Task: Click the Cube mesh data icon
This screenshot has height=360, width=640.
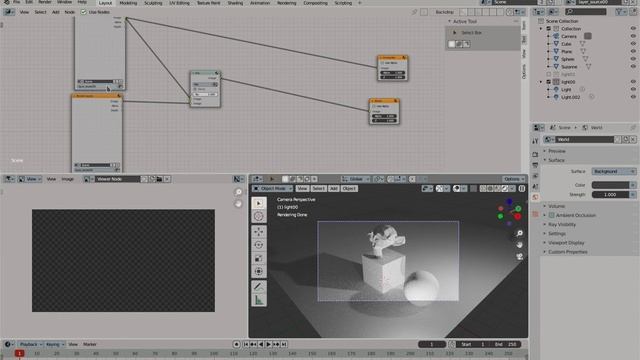Action: pyautogui.click(x=582, y=44)
